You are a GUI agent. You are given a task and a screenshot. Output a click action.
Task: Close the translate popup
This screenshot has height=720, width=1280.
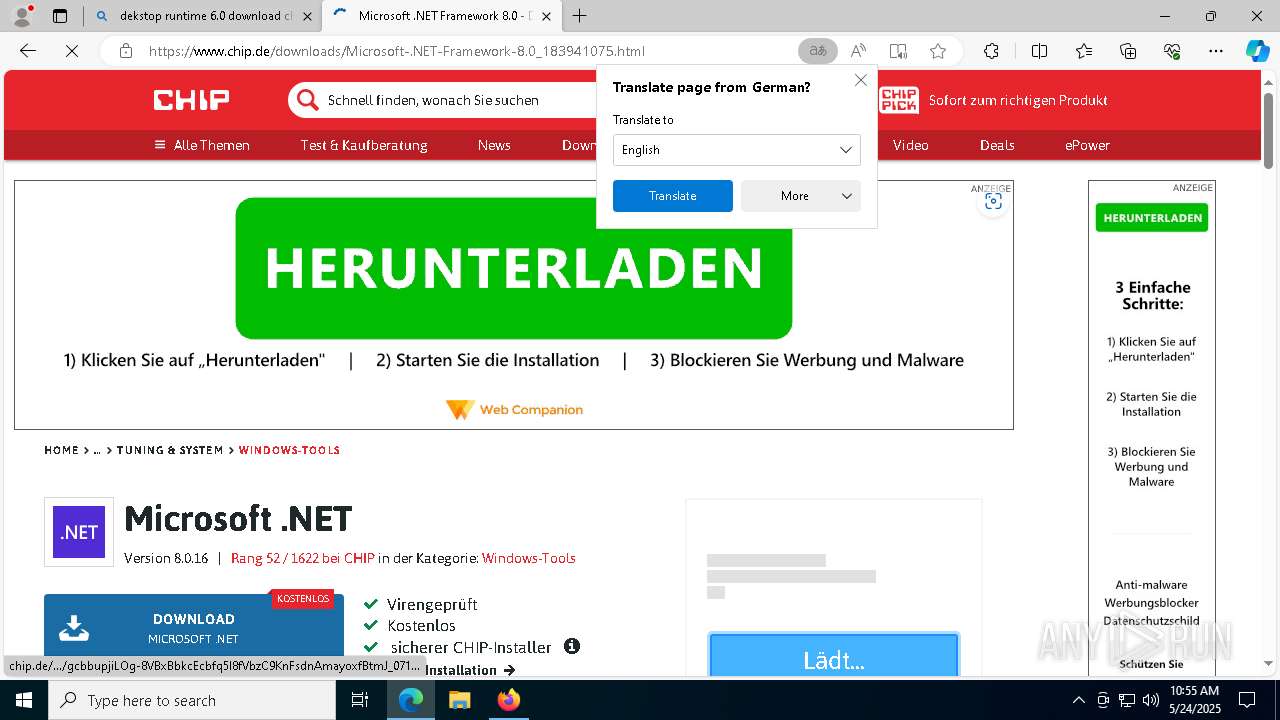(x=860, y=80)
